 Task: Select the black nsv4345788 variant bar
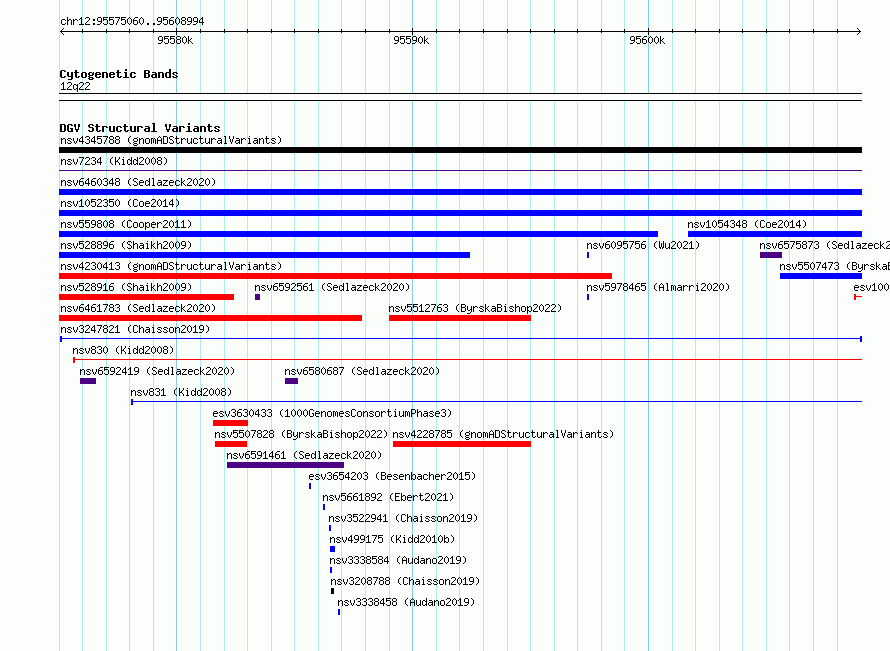(x=460, y=150)
